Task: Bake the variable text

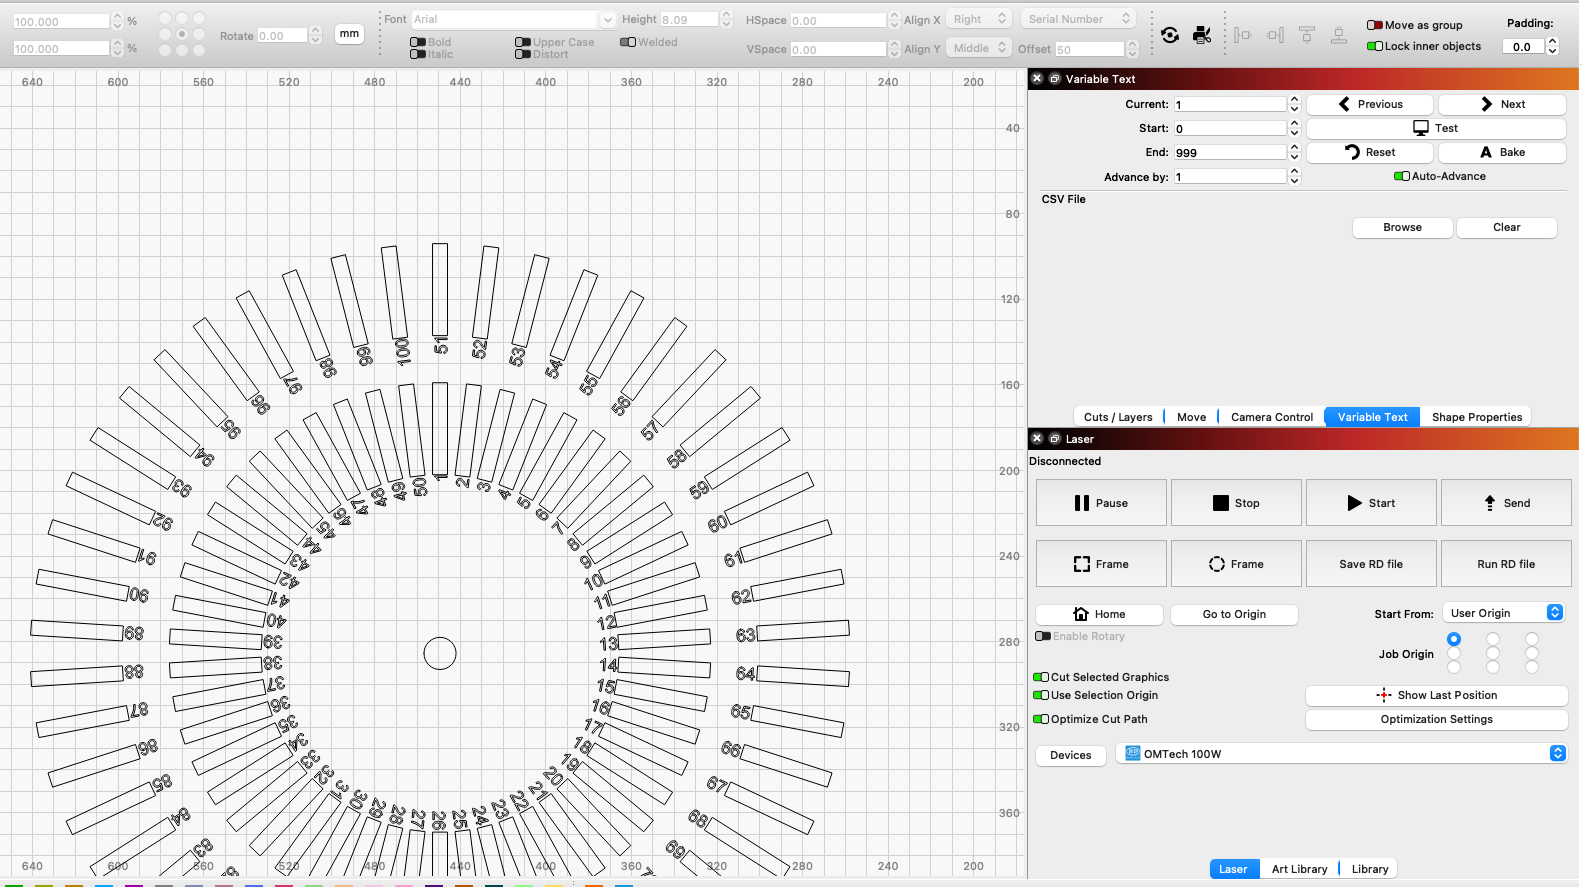Action: point(1501,152)
